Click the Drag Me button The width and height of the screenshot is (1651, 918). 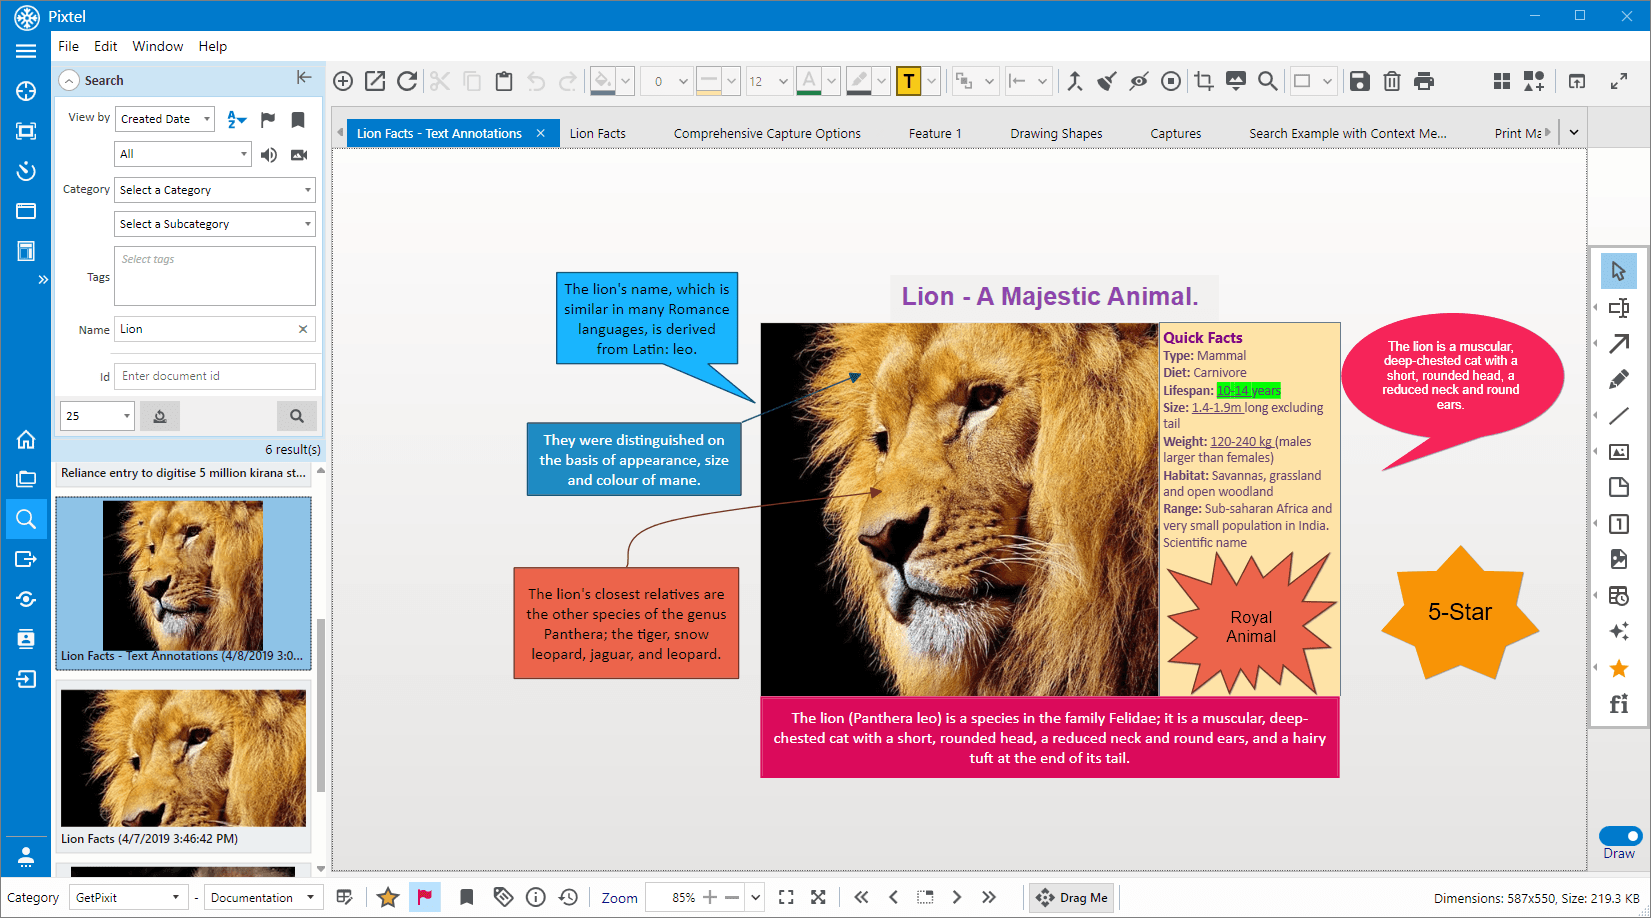(1072, 897)
